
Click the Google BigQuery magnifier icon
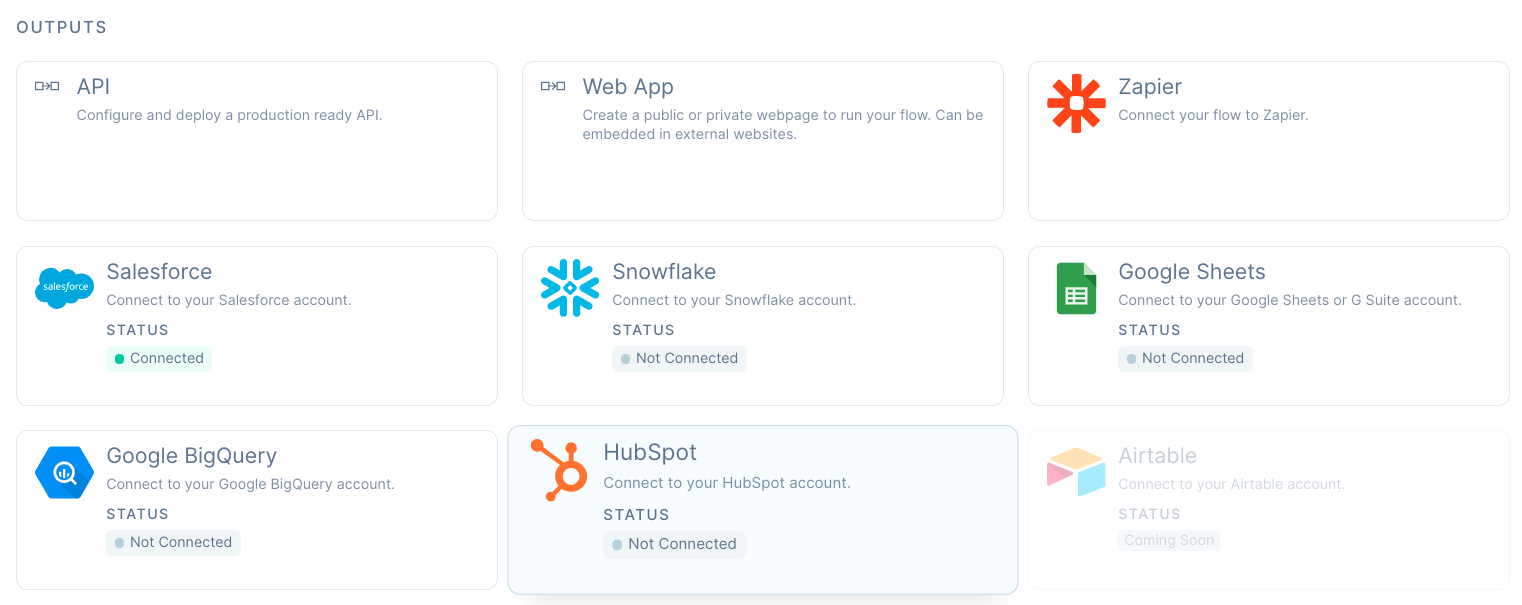point(64,472)
